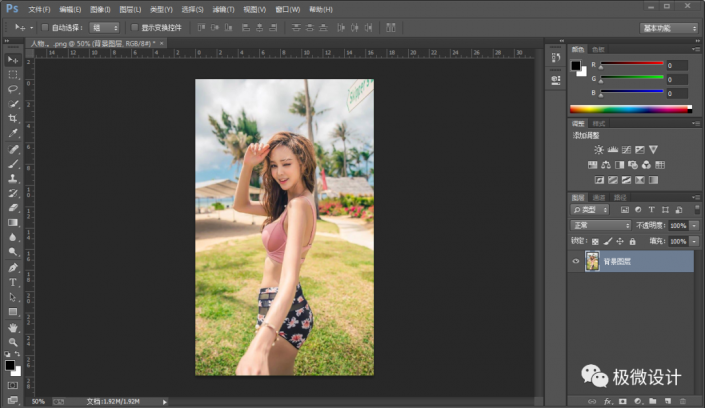Image resolution: width=705 pixels, height=408 pixels.
Task: Switch to 路径 tab
Action: (x=620, y=197)
